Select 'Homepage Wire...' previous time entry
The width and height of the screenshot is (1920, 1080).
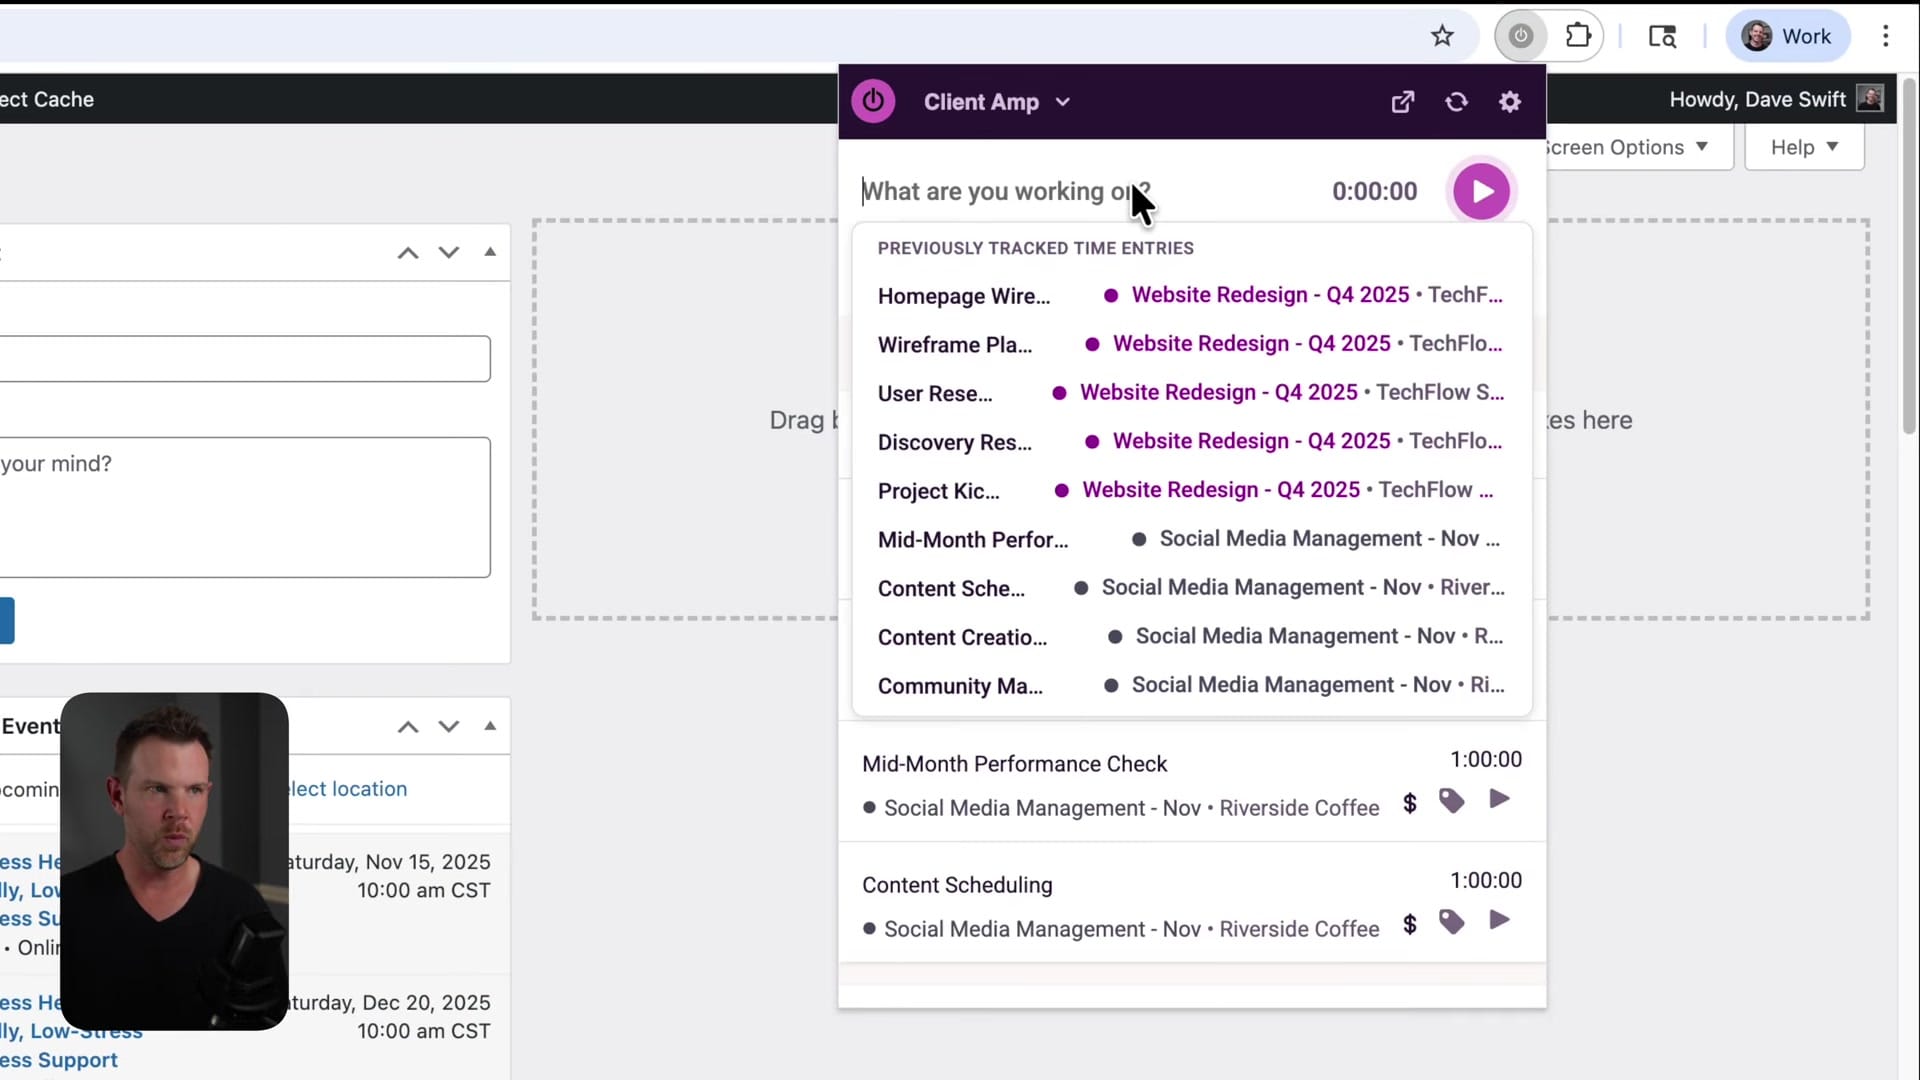1191,295
